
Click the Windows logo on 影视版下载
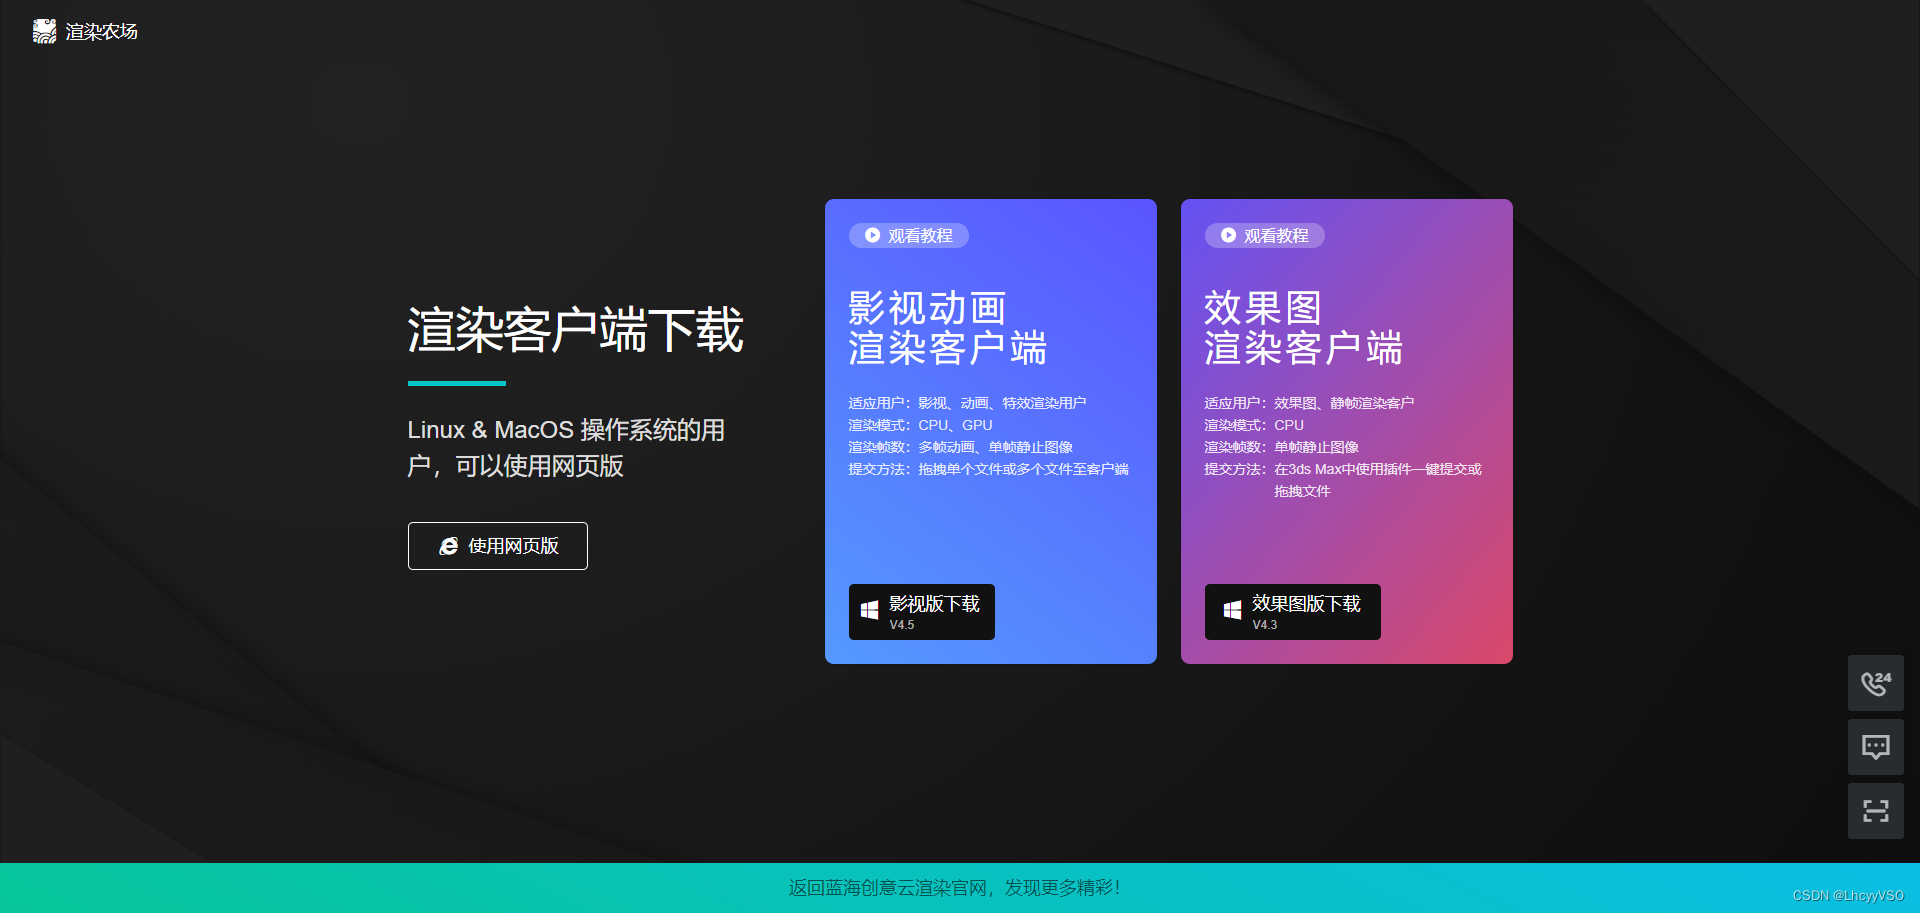[869, 610]
